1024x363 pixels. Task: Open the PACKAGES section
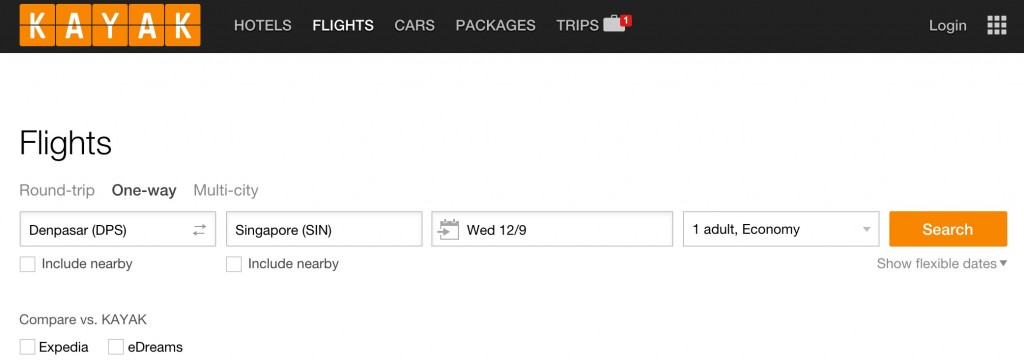coord(496,25)
